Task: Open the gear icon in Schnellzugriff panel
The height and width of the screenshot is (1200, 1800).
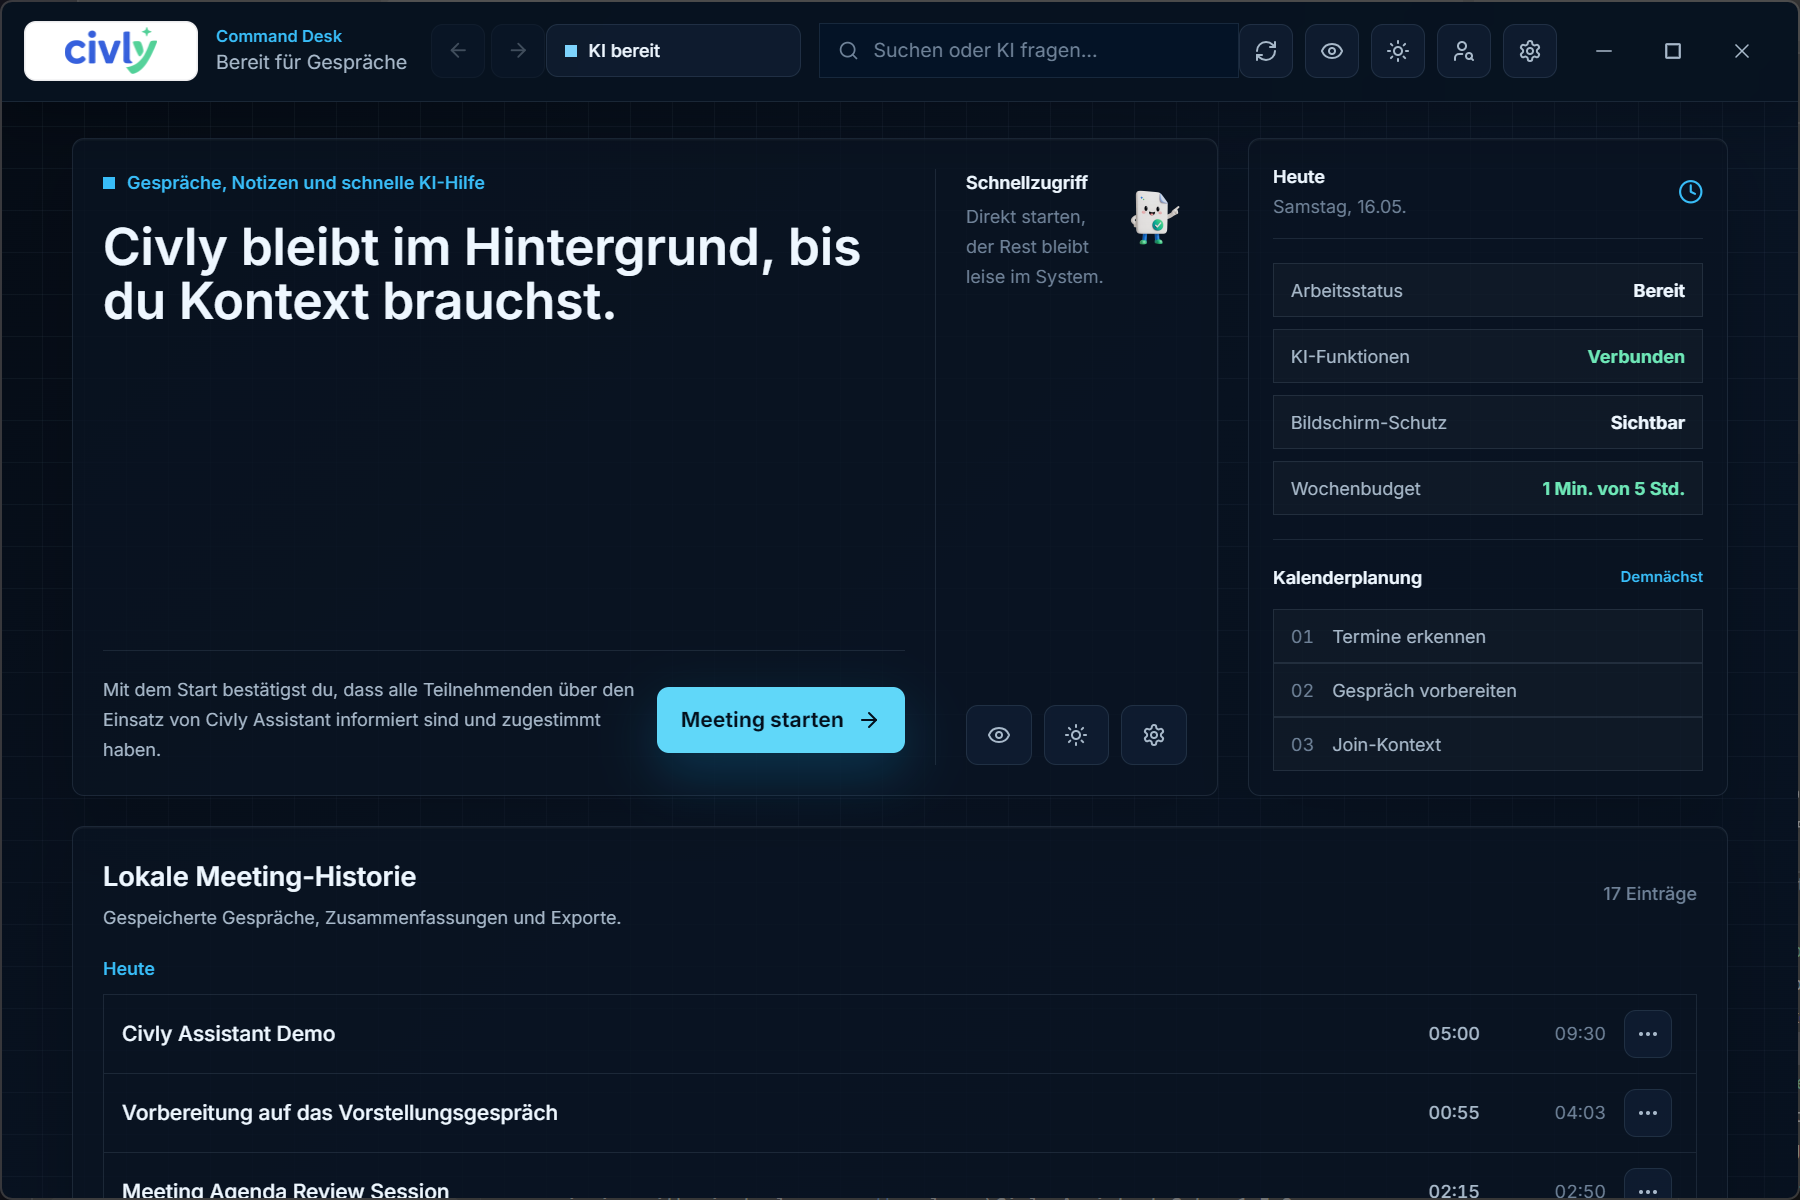Action: (x=1154, y=735)
